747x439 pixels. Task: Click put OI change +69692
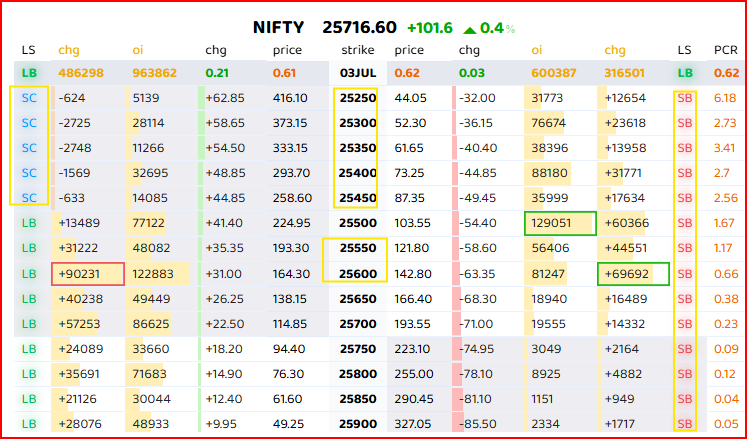tap(626, 274)
